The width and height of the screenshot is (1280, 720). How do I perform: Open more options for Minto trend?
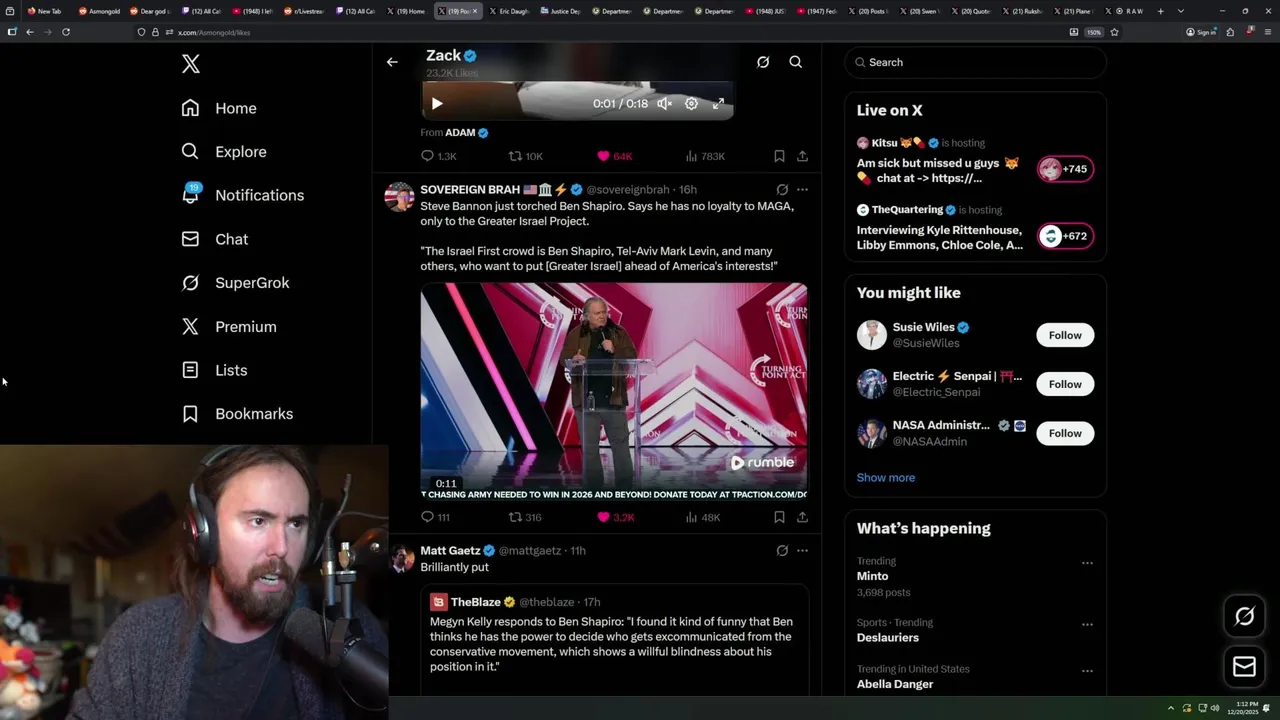click(1087, 563)
